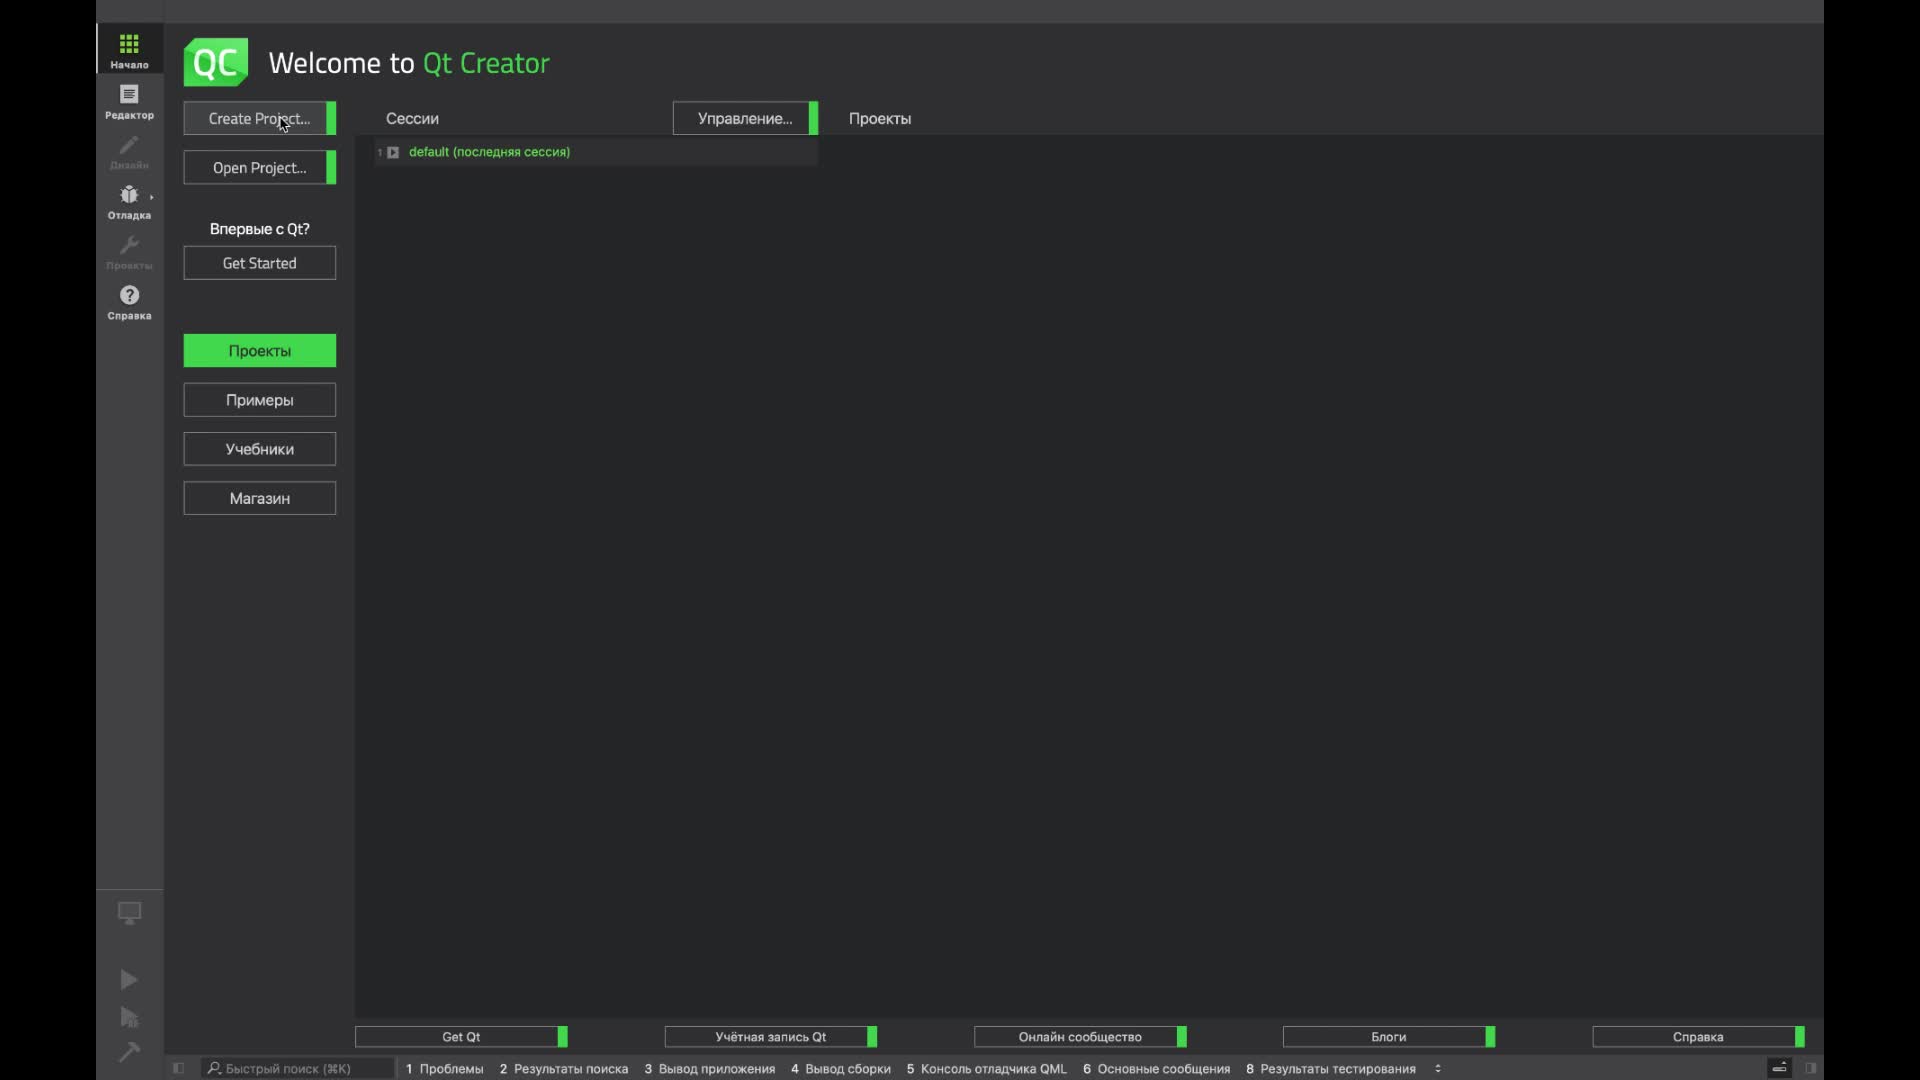
Task: Click the Впервые с Qt? label
Action: (260, 229)
